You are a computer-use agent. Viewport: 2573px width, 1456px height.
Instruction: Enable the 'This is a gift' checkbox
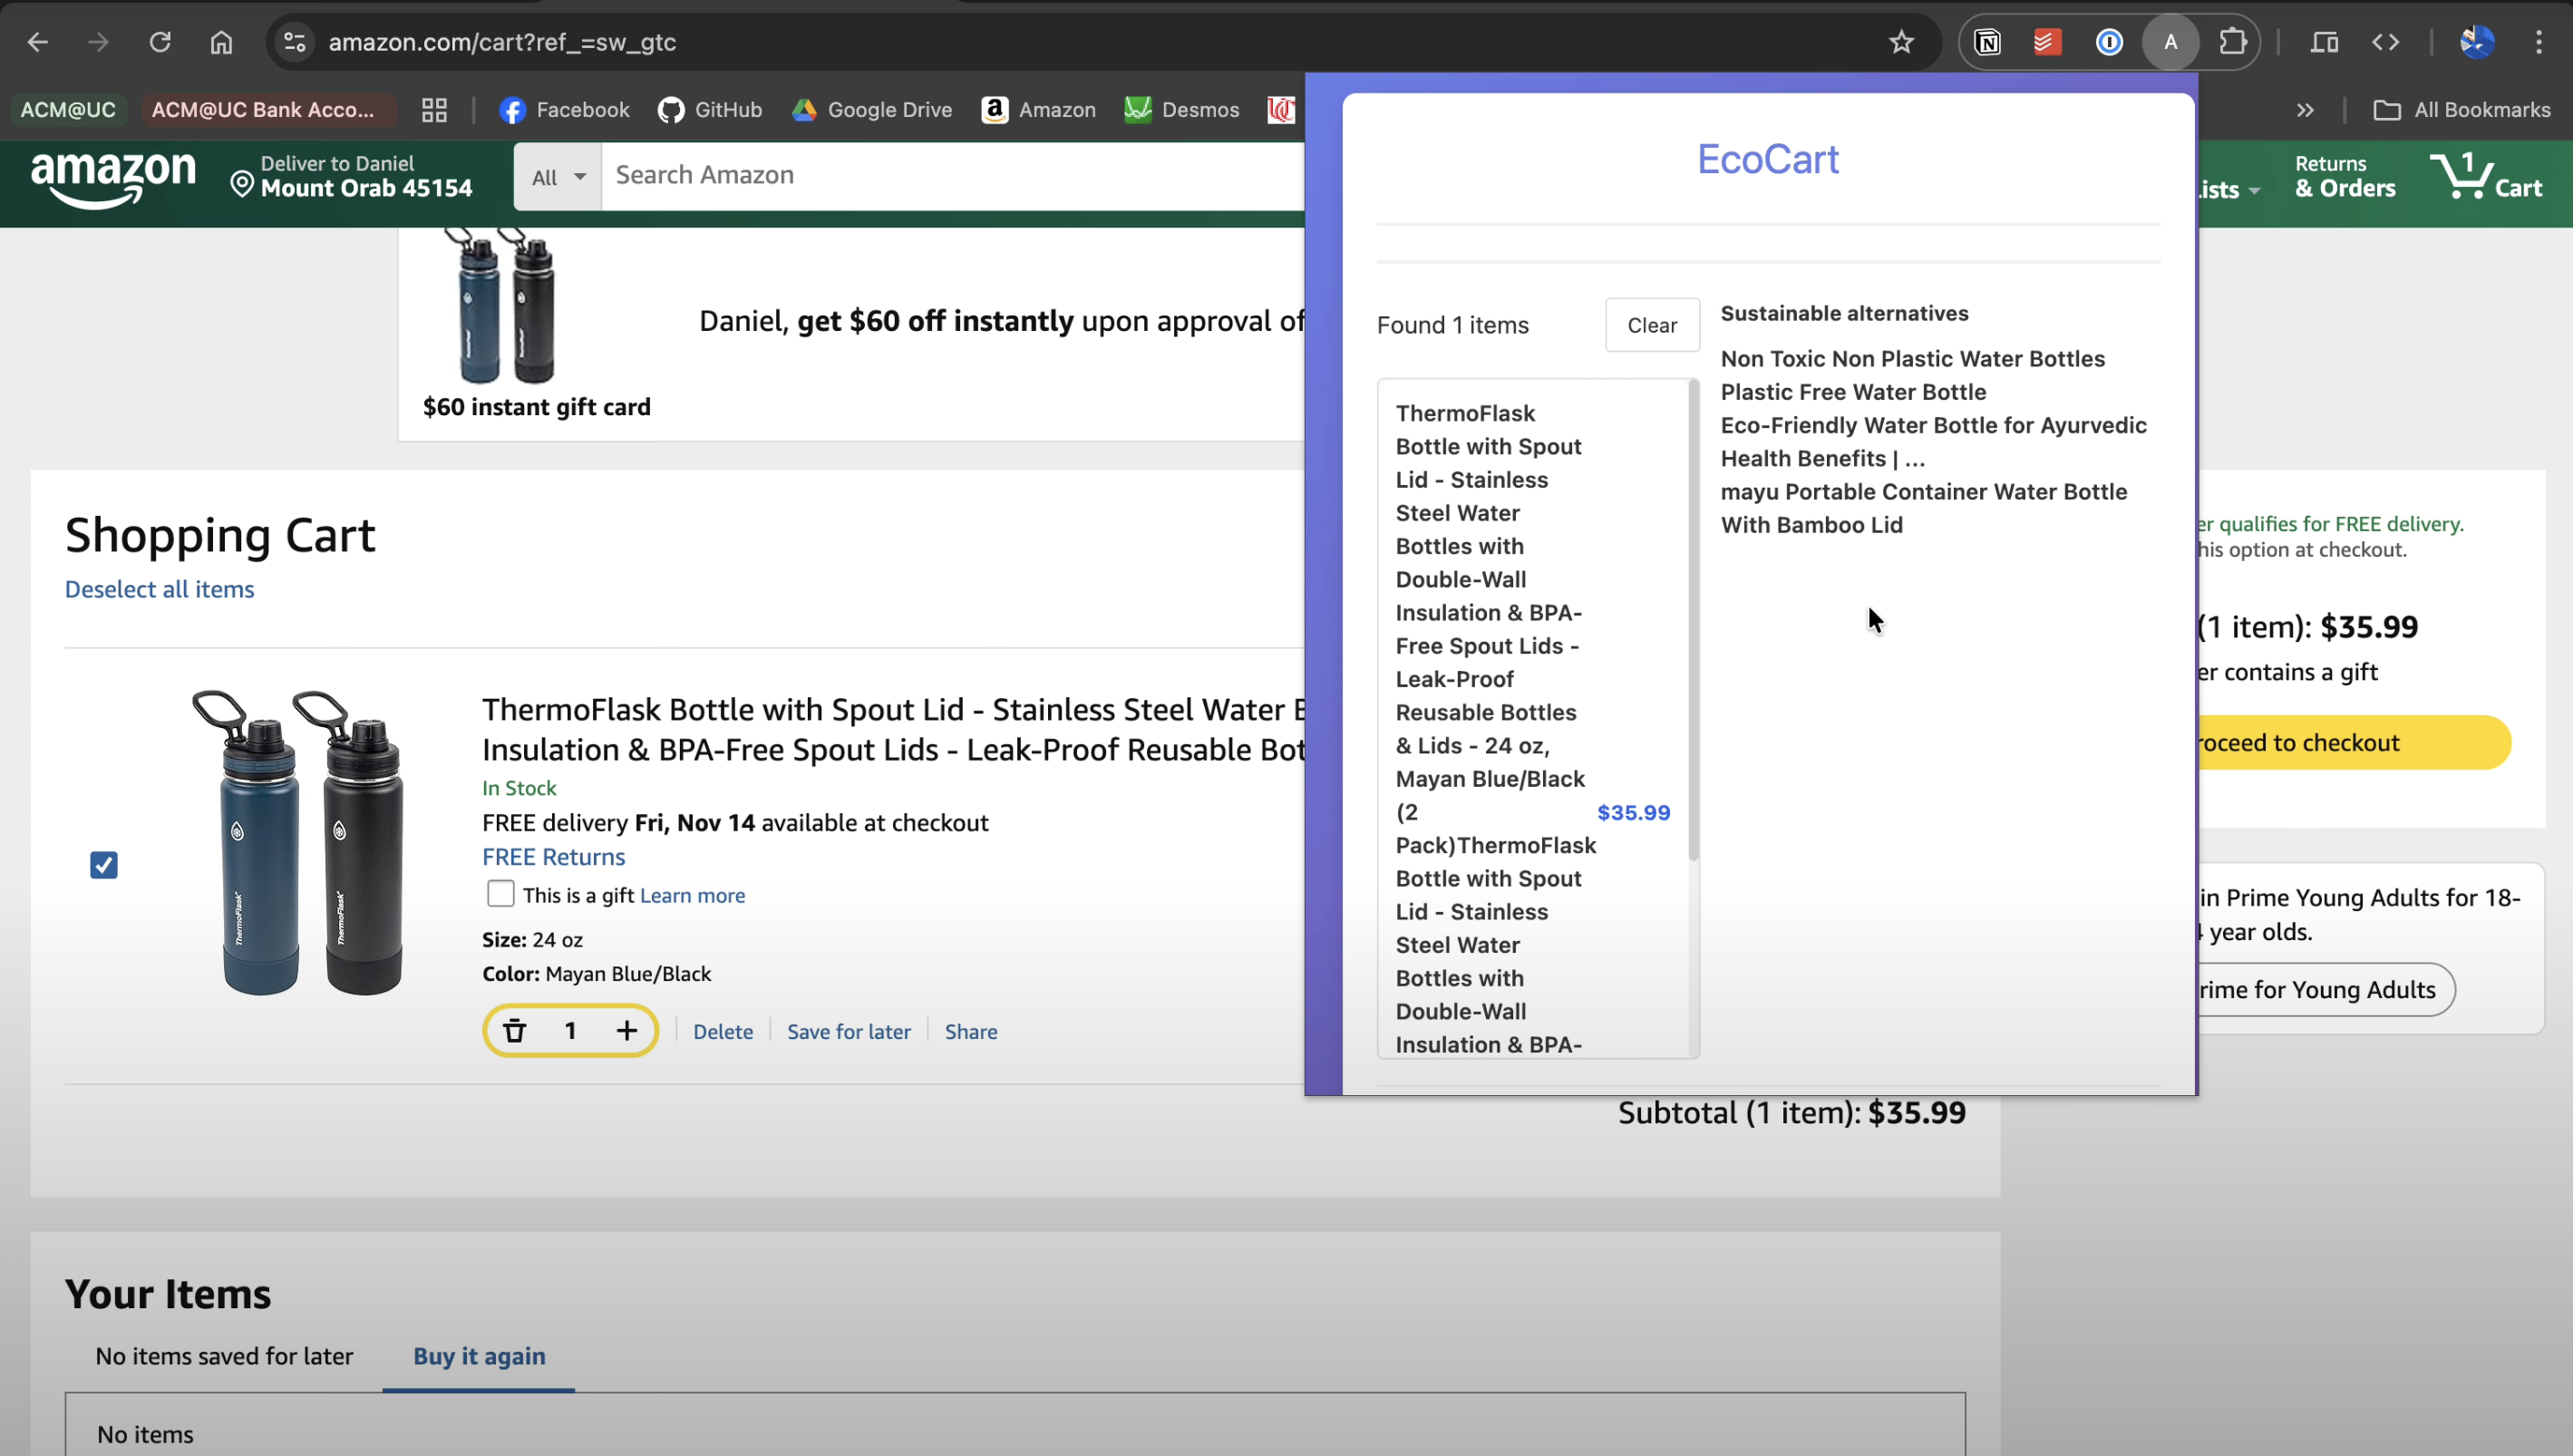click(x=500, y=893)
